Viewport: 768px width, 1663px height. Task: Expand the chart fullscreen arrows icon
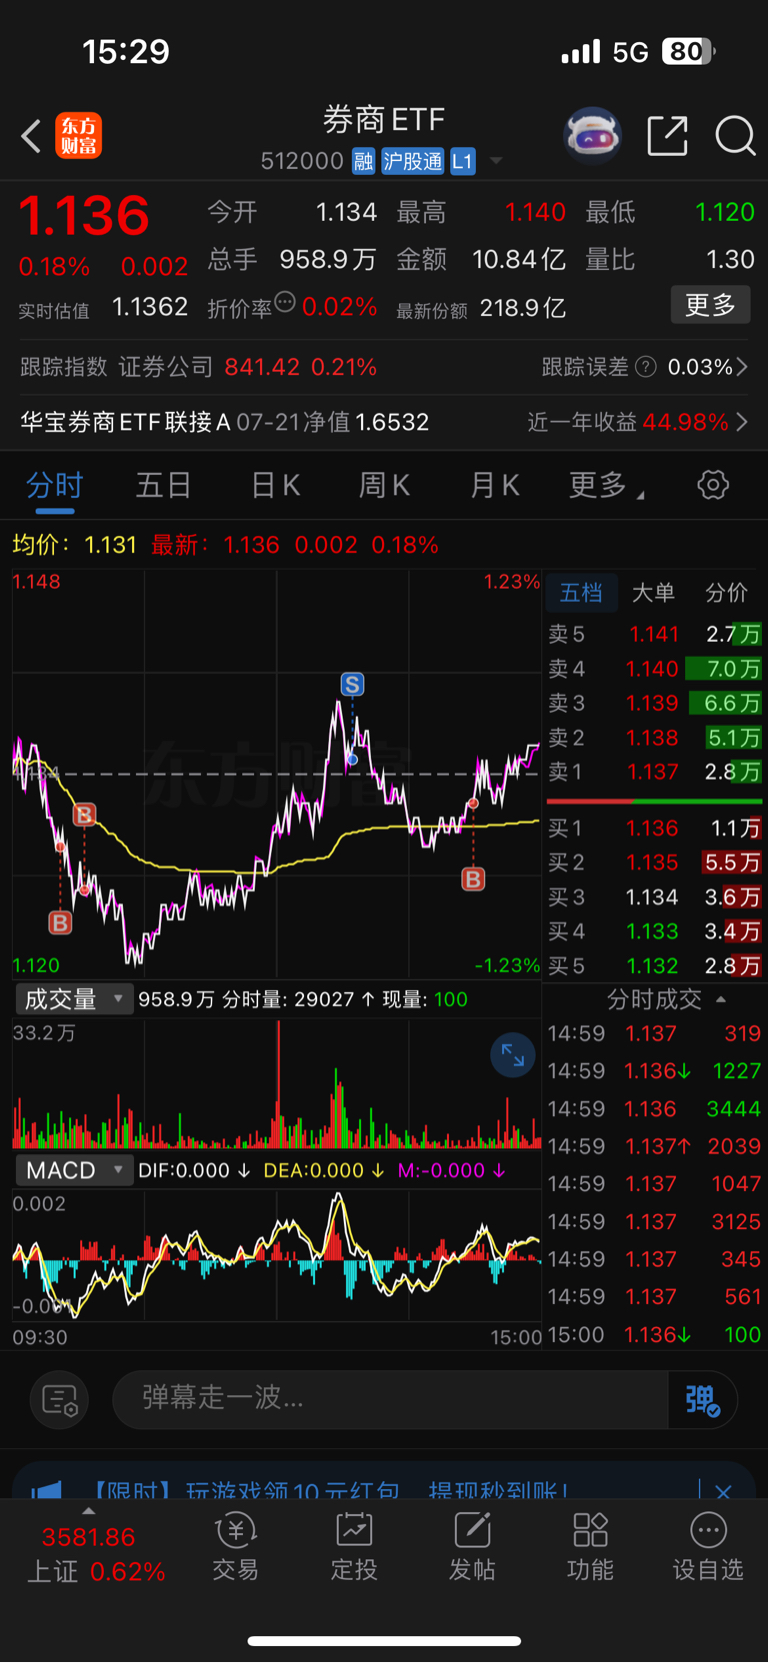pyautogui.click(x=513, y=1055)
